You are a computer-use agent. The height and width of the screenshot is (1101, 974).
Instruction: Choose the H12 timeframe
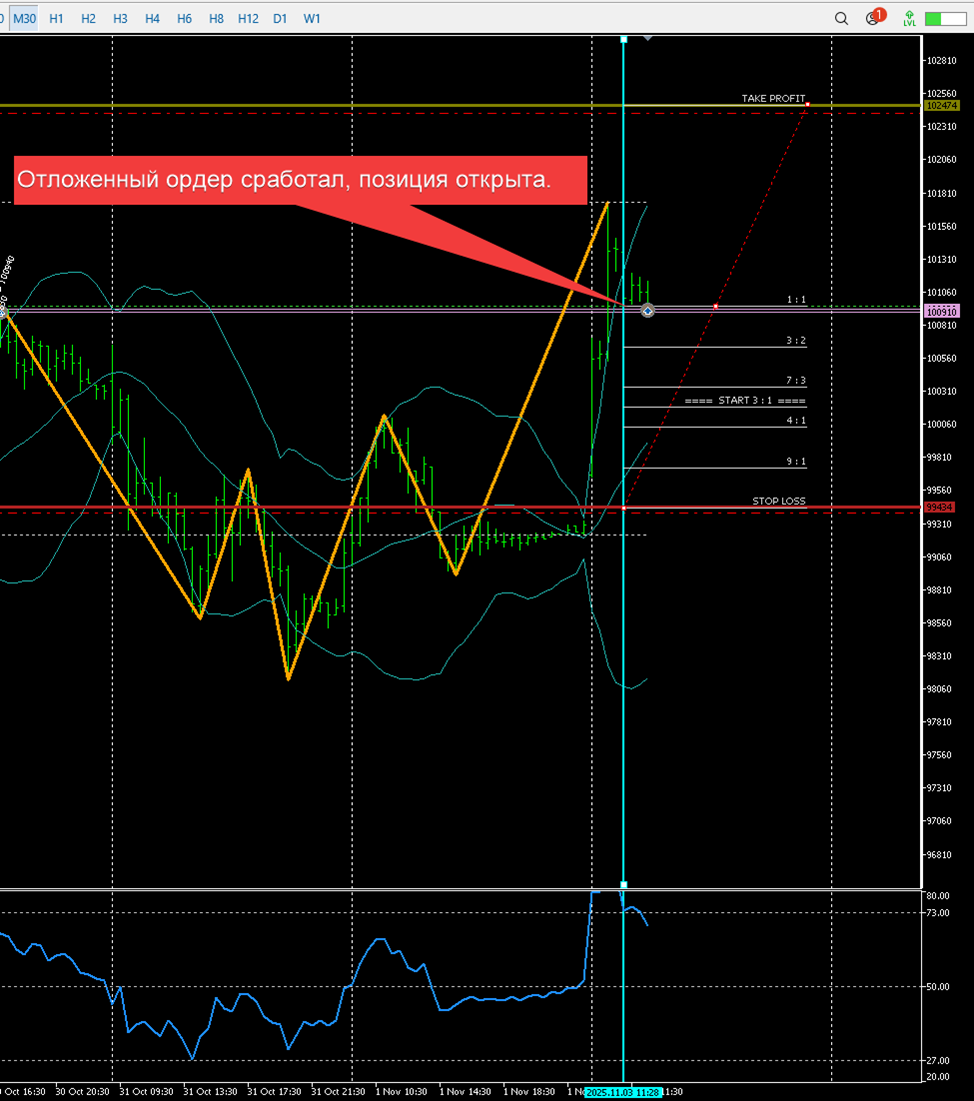point(248,18)
